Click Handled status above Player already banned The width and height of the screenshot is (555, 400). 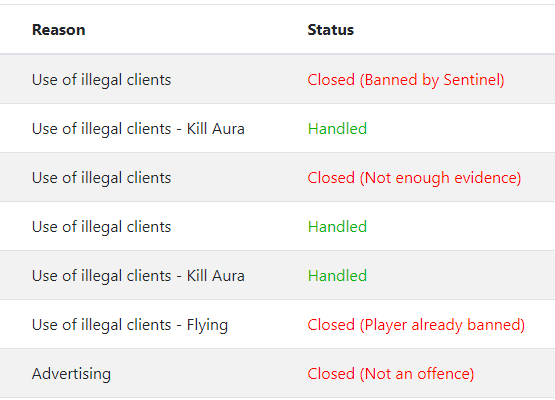pos(337,275)
